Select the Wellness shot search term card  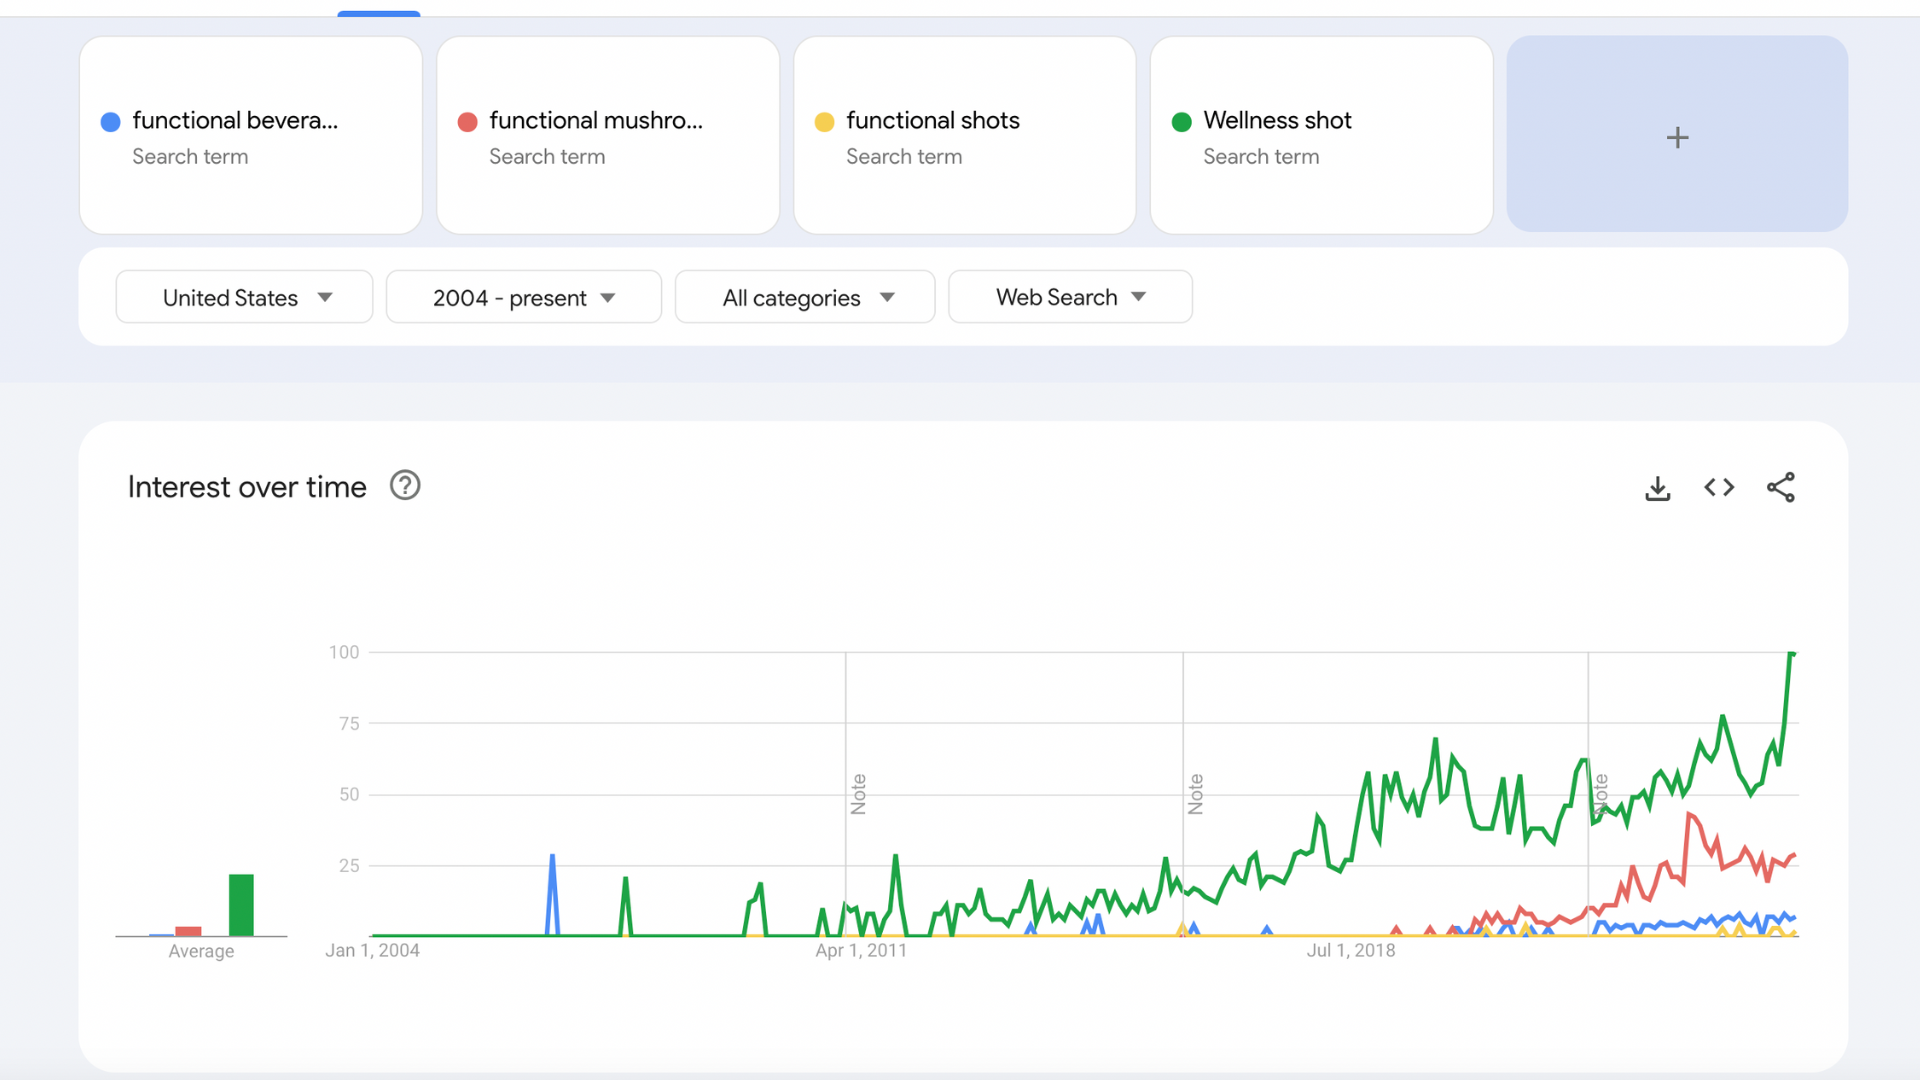point(1322,135)
